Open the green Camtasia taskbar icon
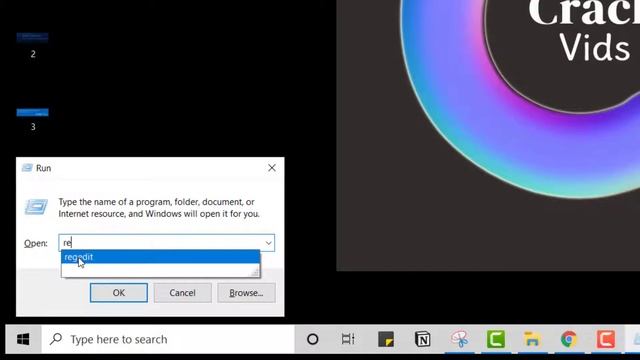Screen dimensions: 640x360 point(496,339)
